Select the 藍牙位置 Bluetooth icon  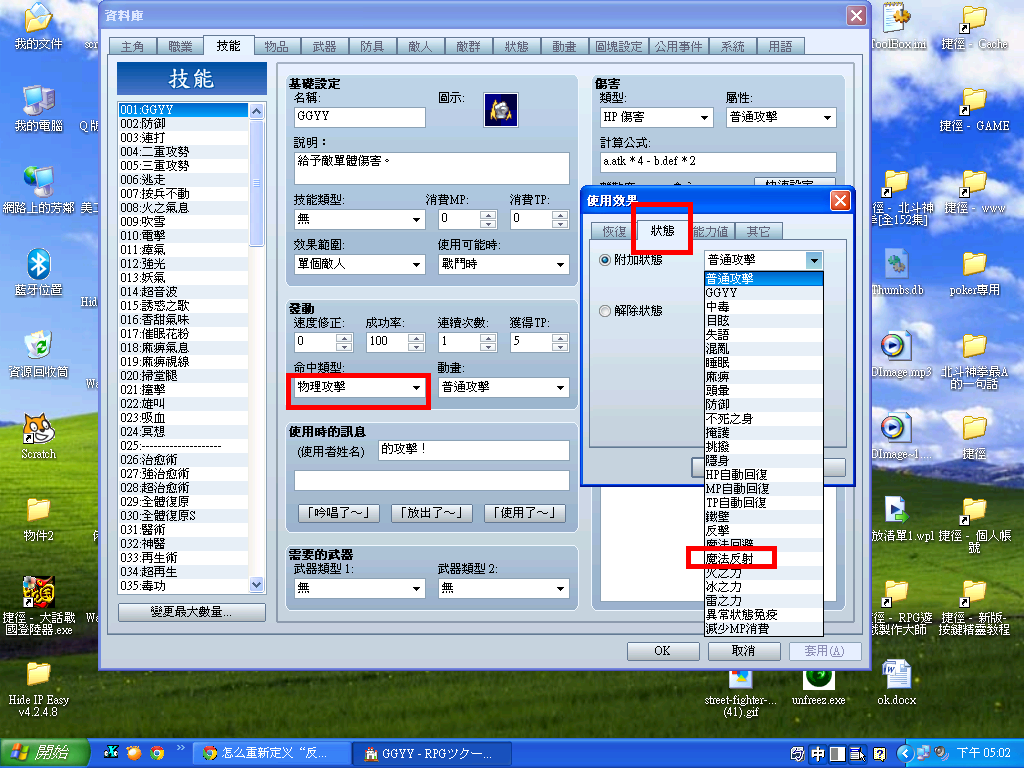point(39,272)
